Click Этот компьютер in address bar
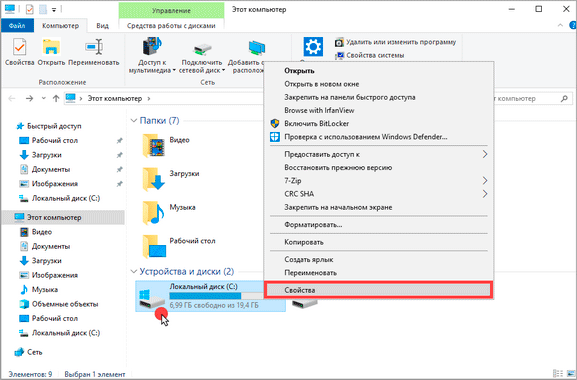This screenshot has height=380, width=577. [x=114, y=99]
